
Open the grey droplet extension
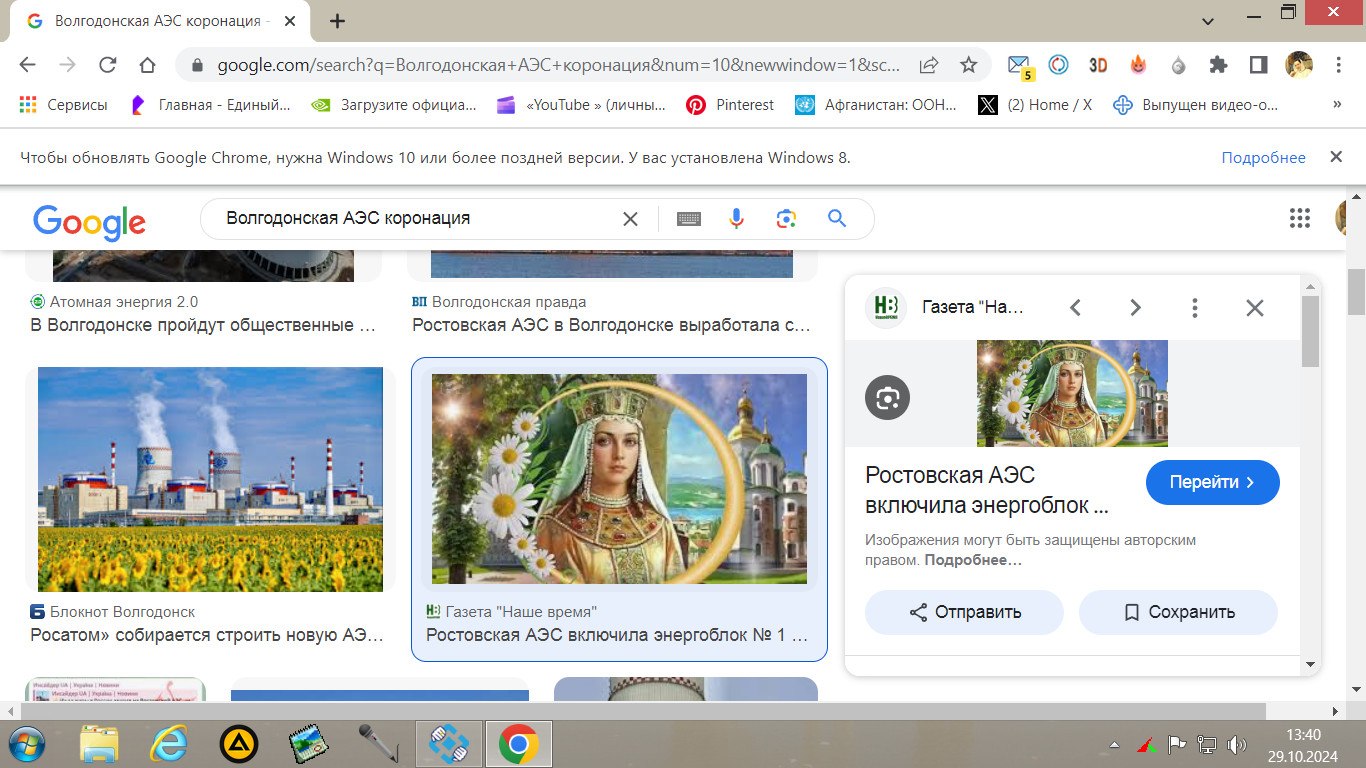pyautogui.click(x=1178, y=66)
